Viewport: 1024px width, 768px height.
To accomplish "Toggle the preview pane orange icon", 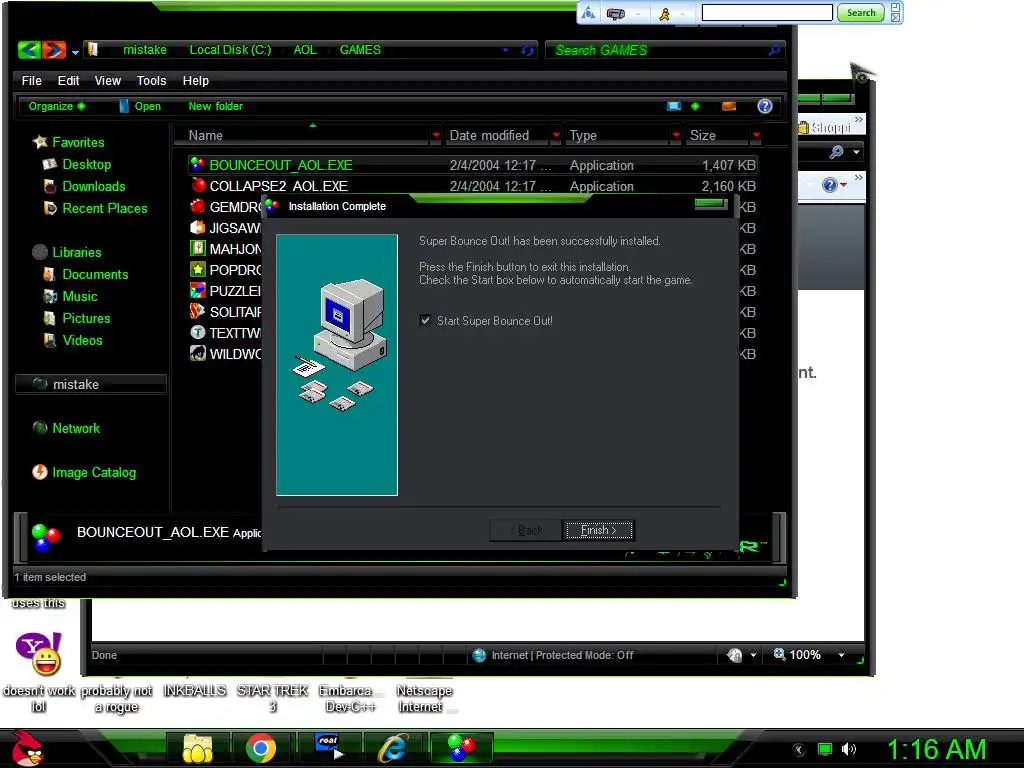I will click(729, 106).
